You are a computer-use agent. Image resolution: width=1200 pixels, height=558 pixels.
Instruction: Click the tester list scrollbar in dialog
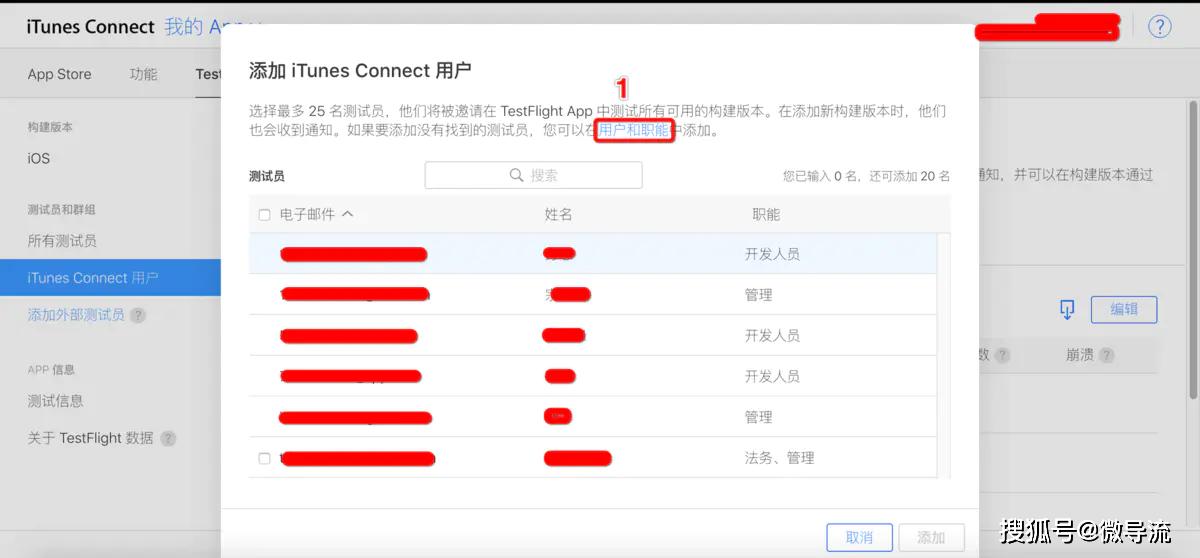(x=944, y=355)
